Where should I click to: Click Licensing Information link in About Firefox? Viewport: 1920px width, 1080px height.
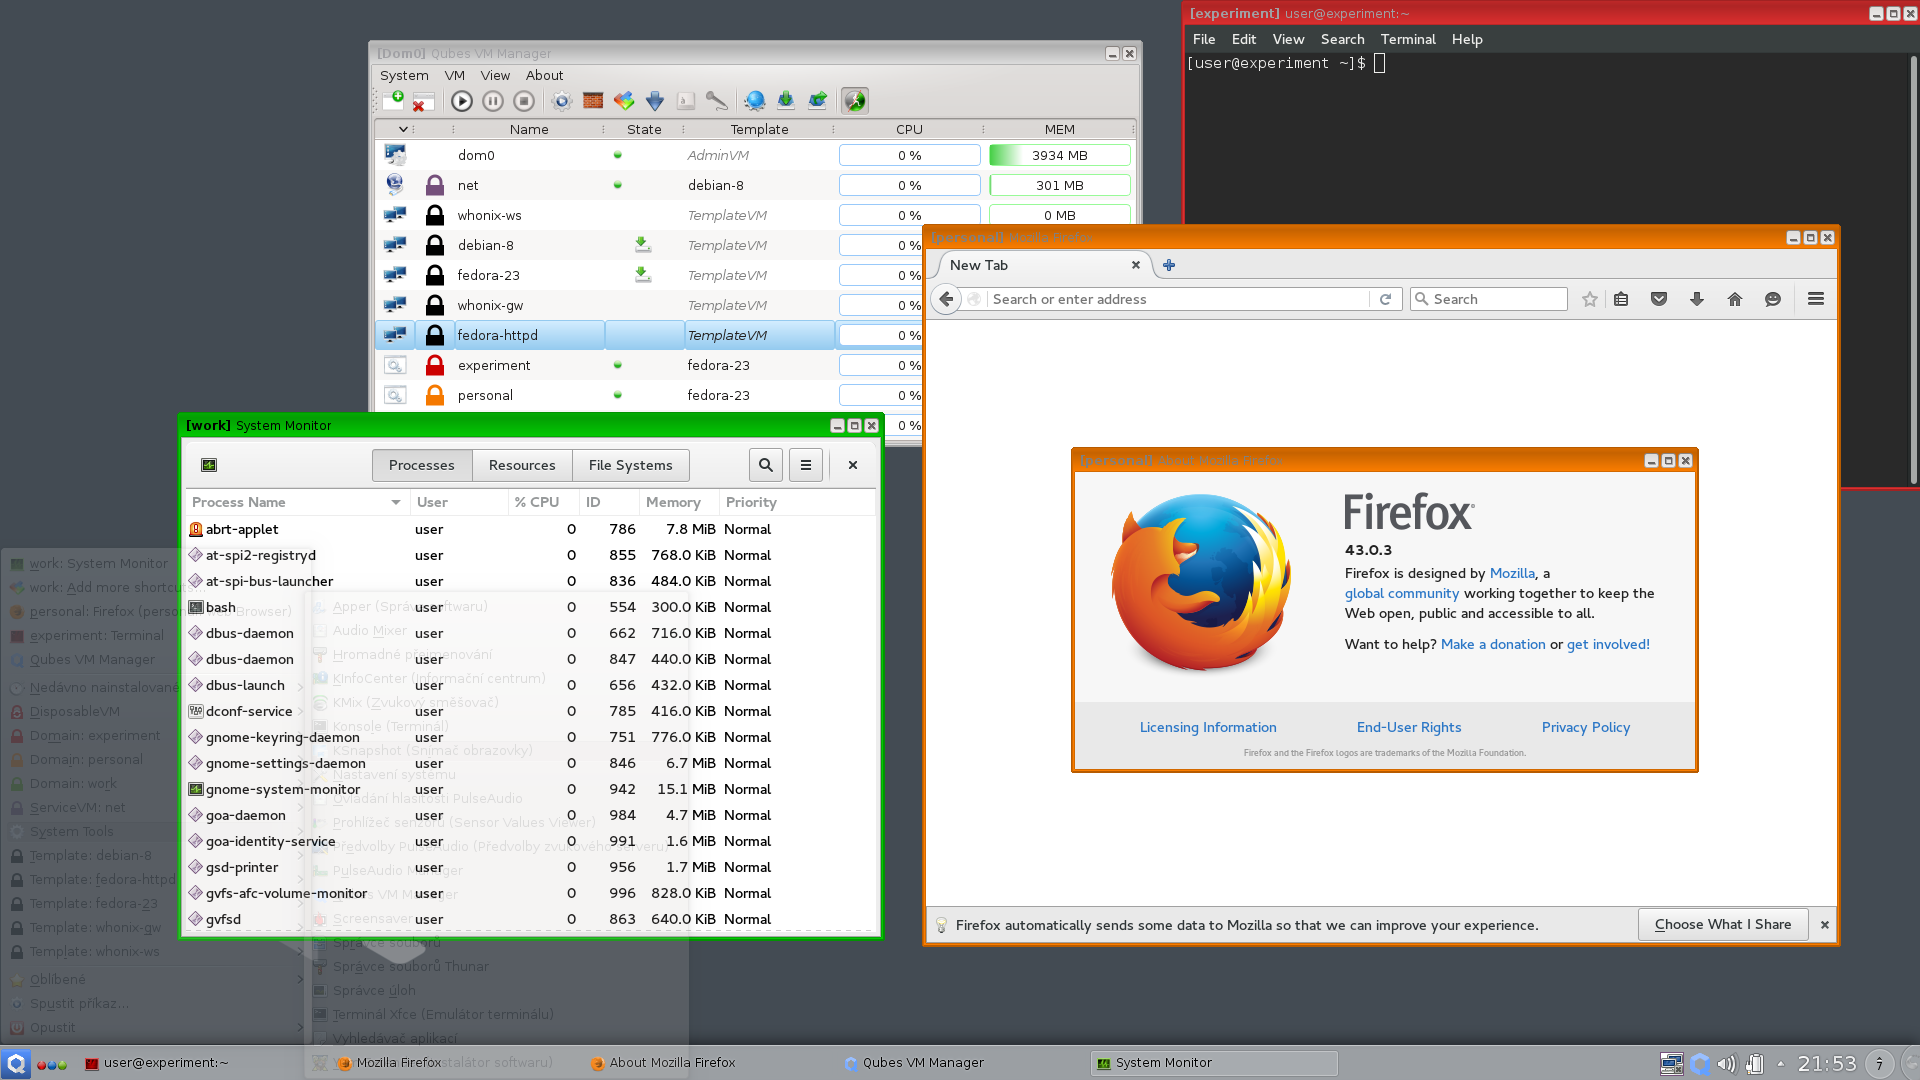pyautogui.click(x=1208, y=727)
